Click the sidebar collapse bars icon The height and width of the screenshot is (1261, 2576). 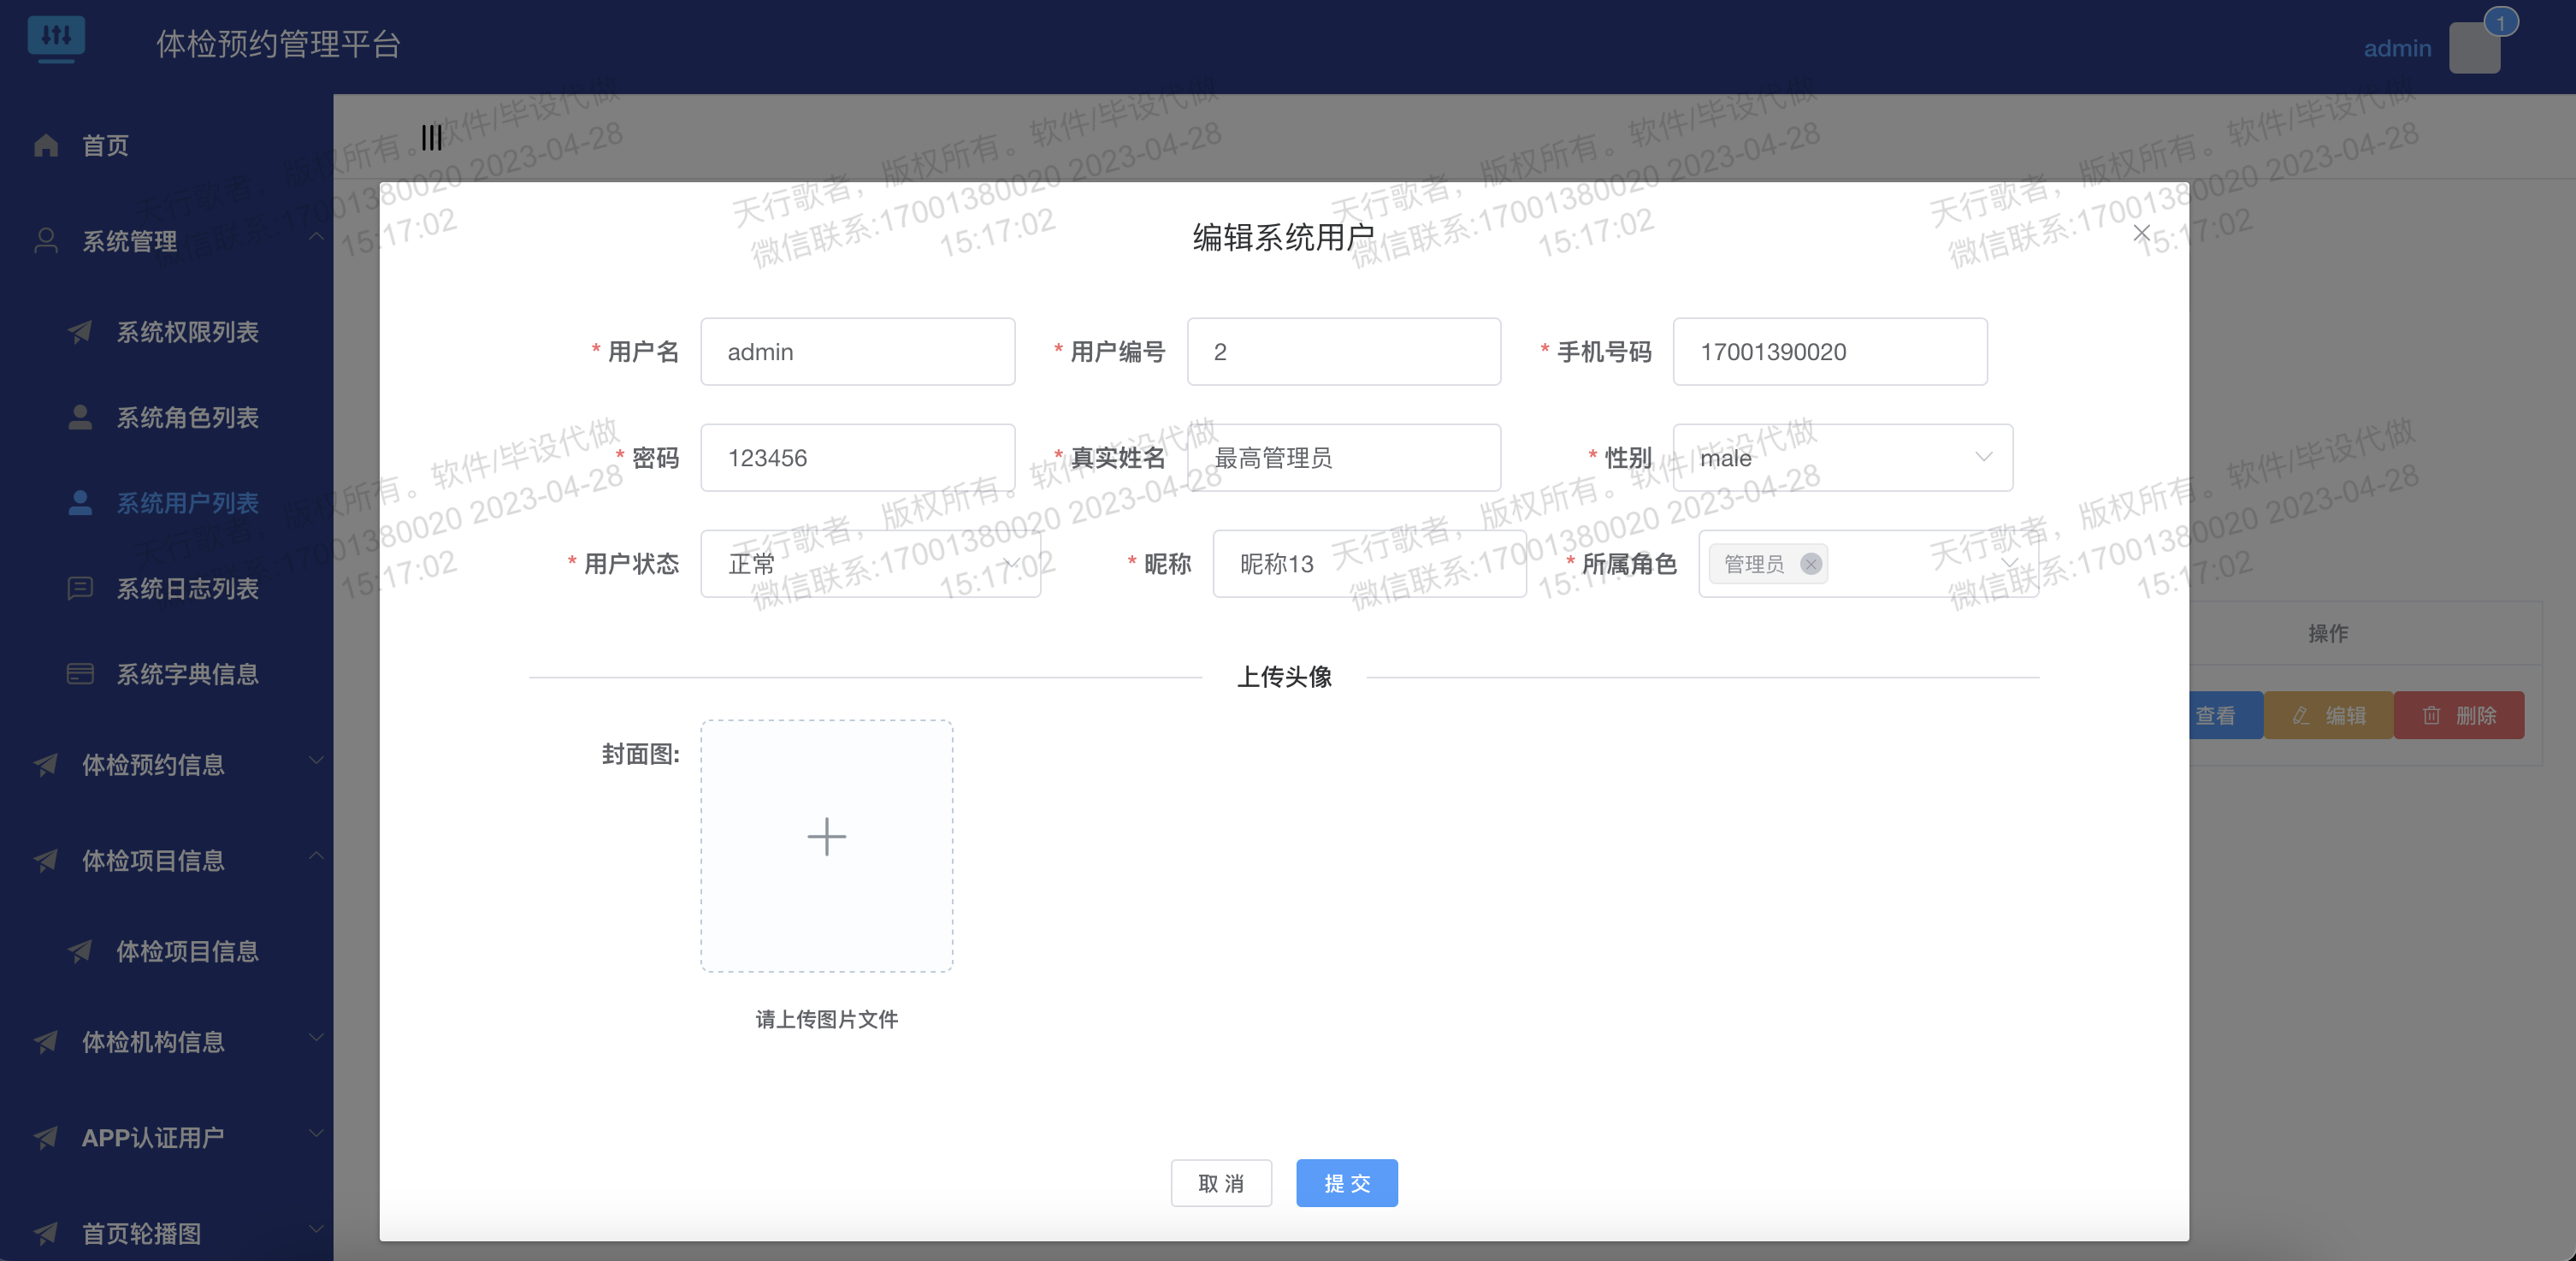(431, 138)
